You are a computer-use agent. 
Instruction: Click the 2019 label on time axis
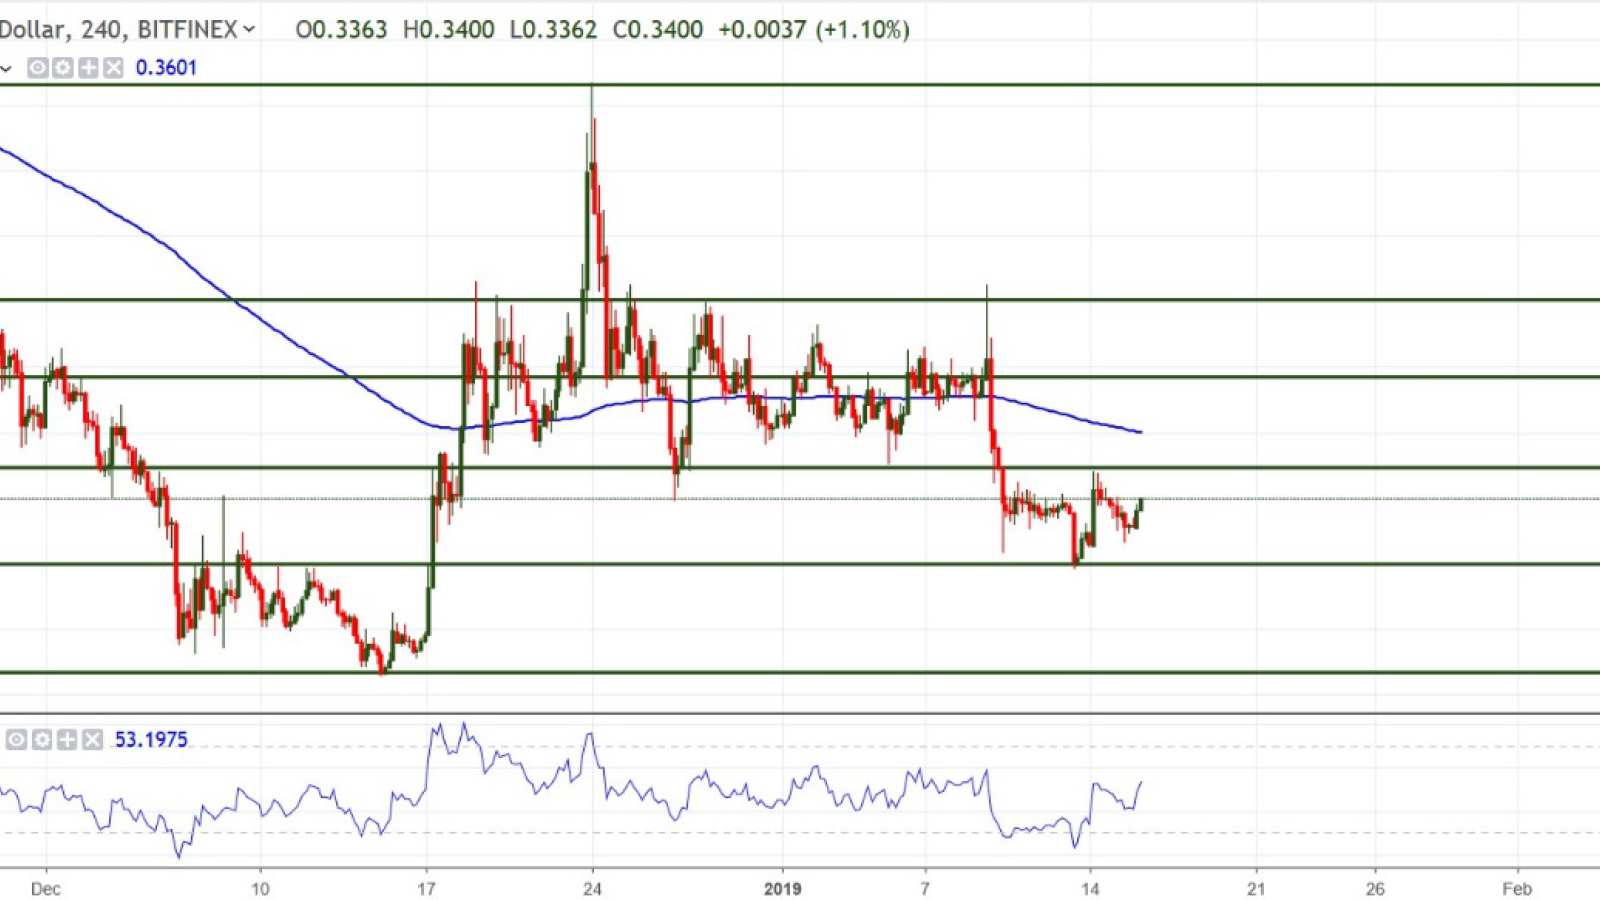point(782,889)
